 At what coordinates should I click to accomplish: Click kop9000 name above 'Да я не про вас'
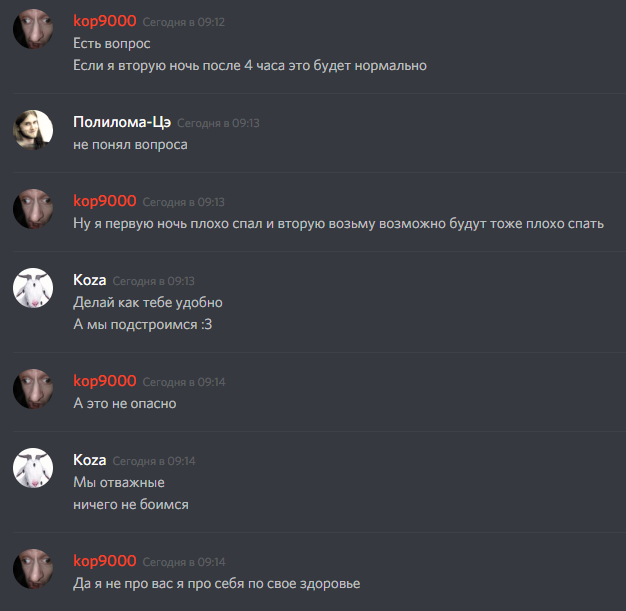pyautogui.click(x=105, y=561)
